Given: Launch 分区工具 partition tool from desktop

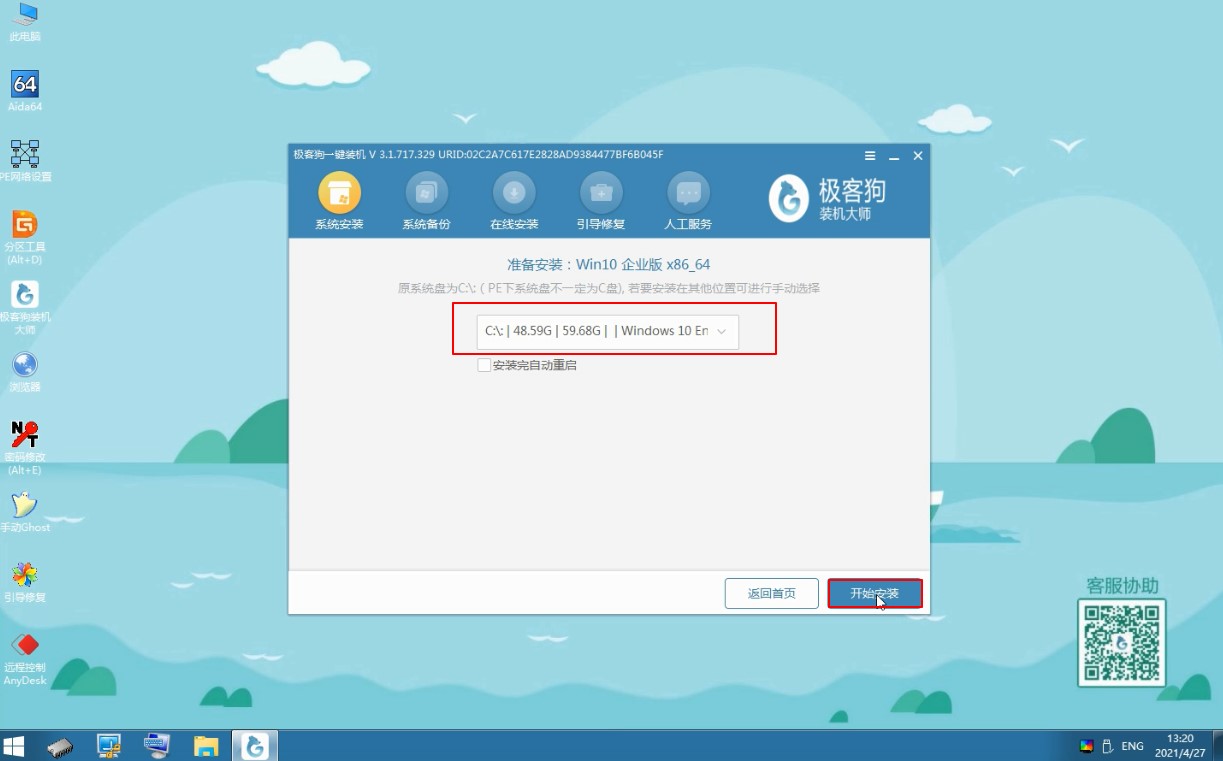Looking at the screenshot, I should 24,230.
